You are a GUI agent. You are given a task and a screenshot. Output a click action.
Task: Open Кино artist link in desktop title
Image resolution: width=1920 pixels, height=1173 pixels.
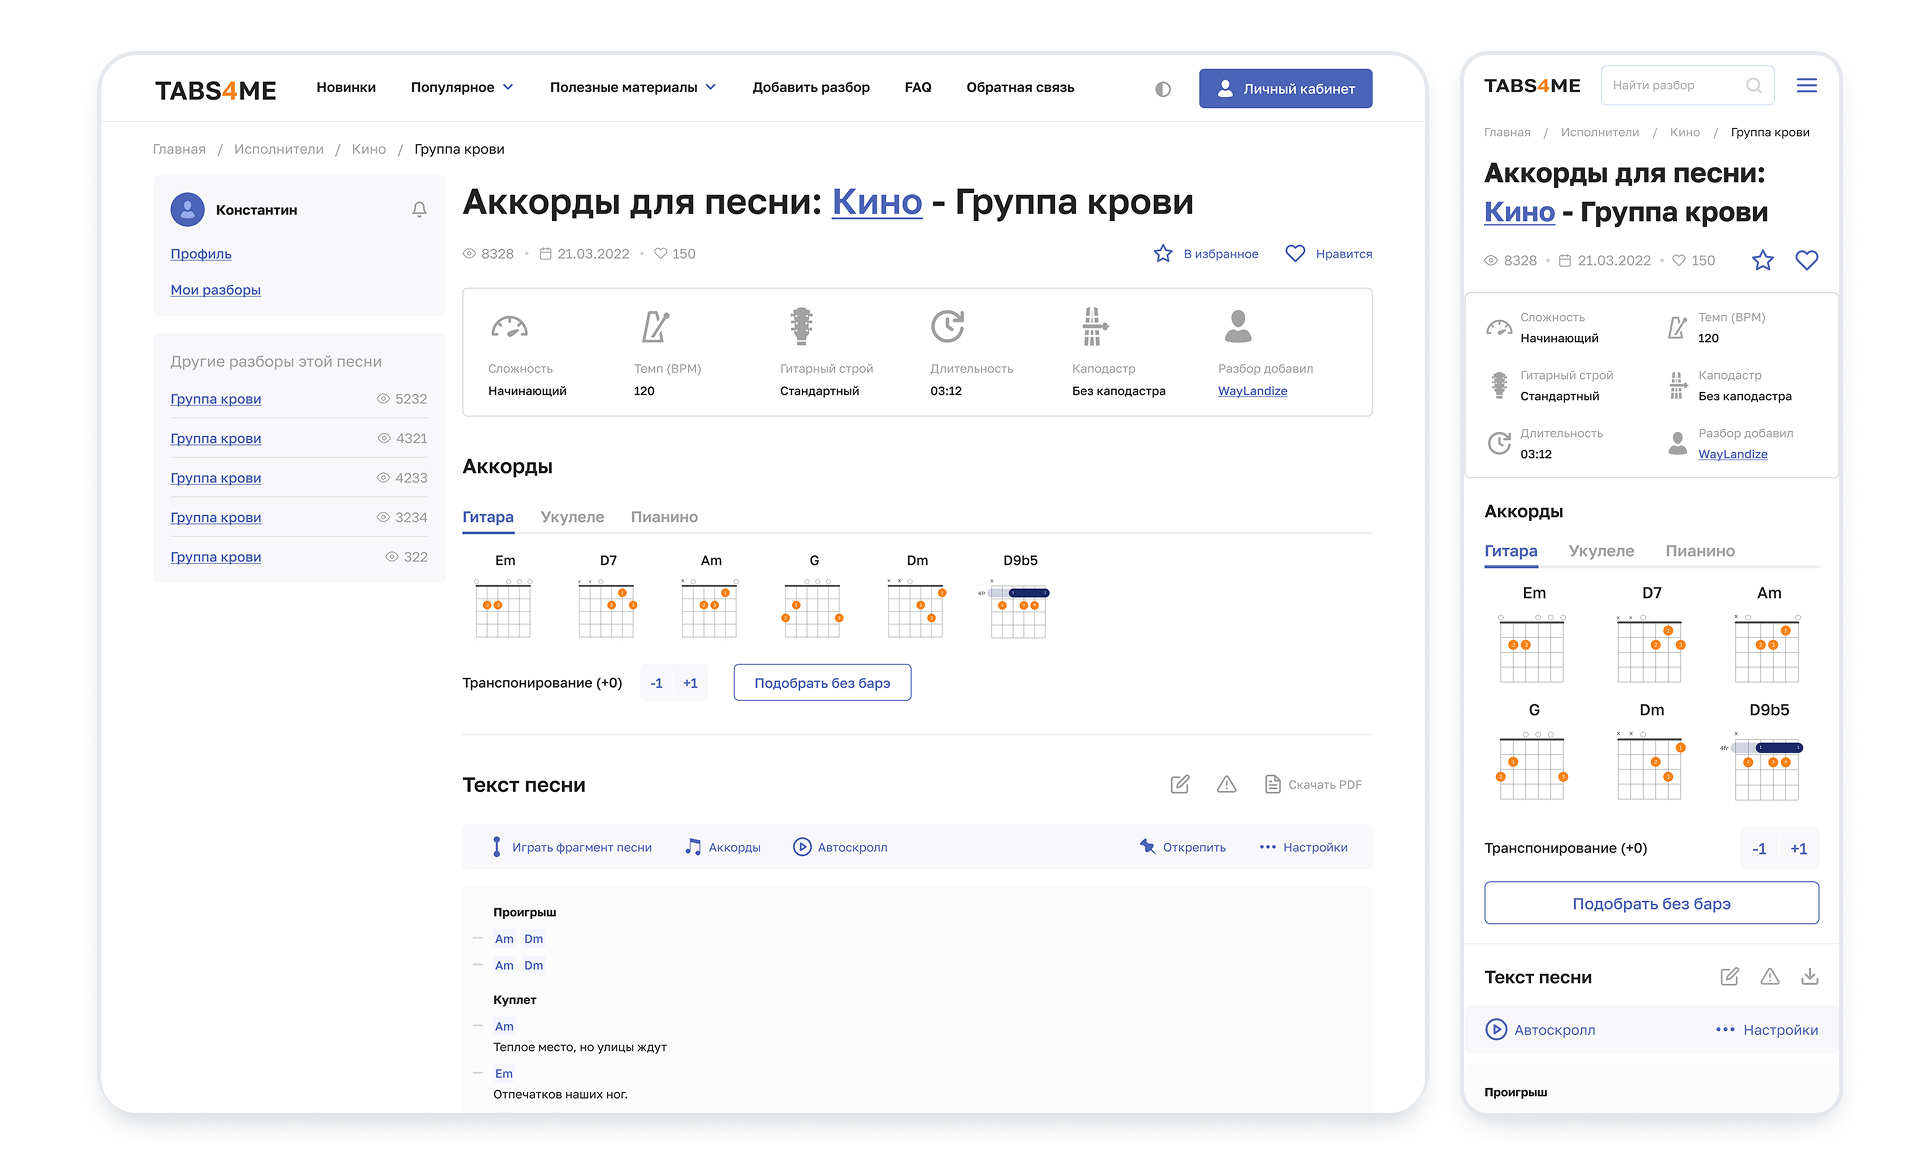point(877,202)
